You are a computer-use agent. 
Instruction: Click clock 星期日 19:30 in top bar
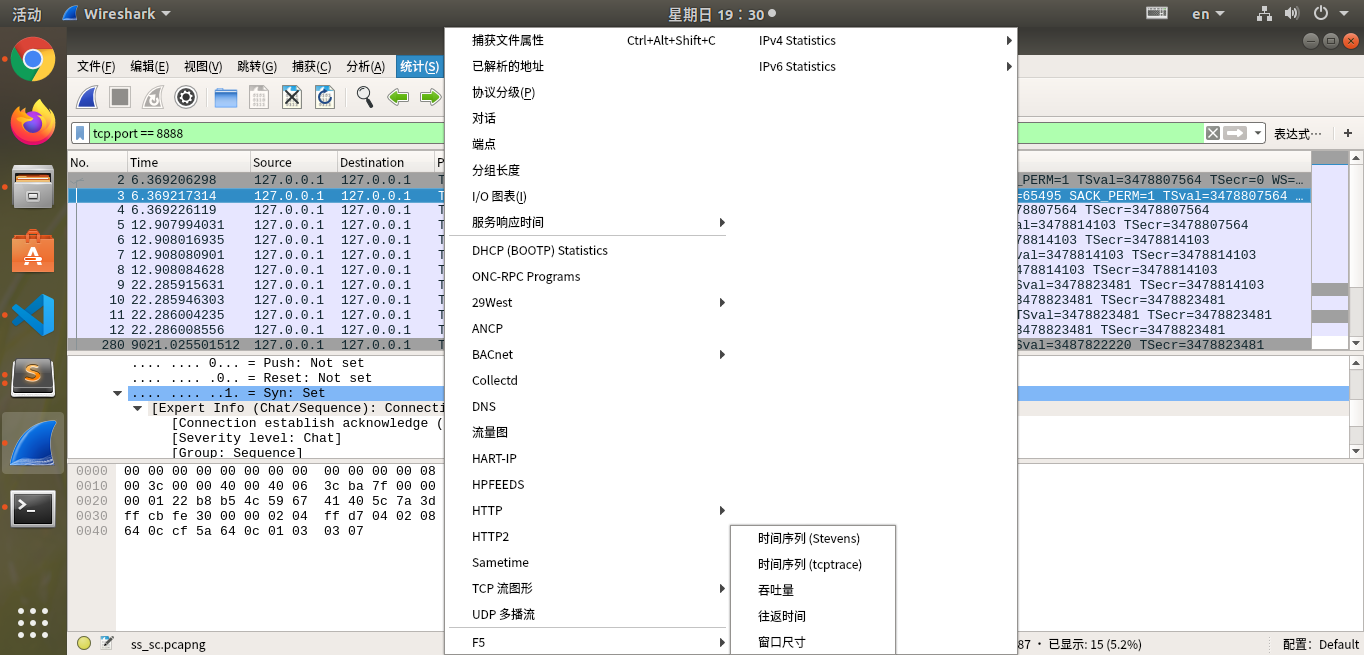pos(716,14)
